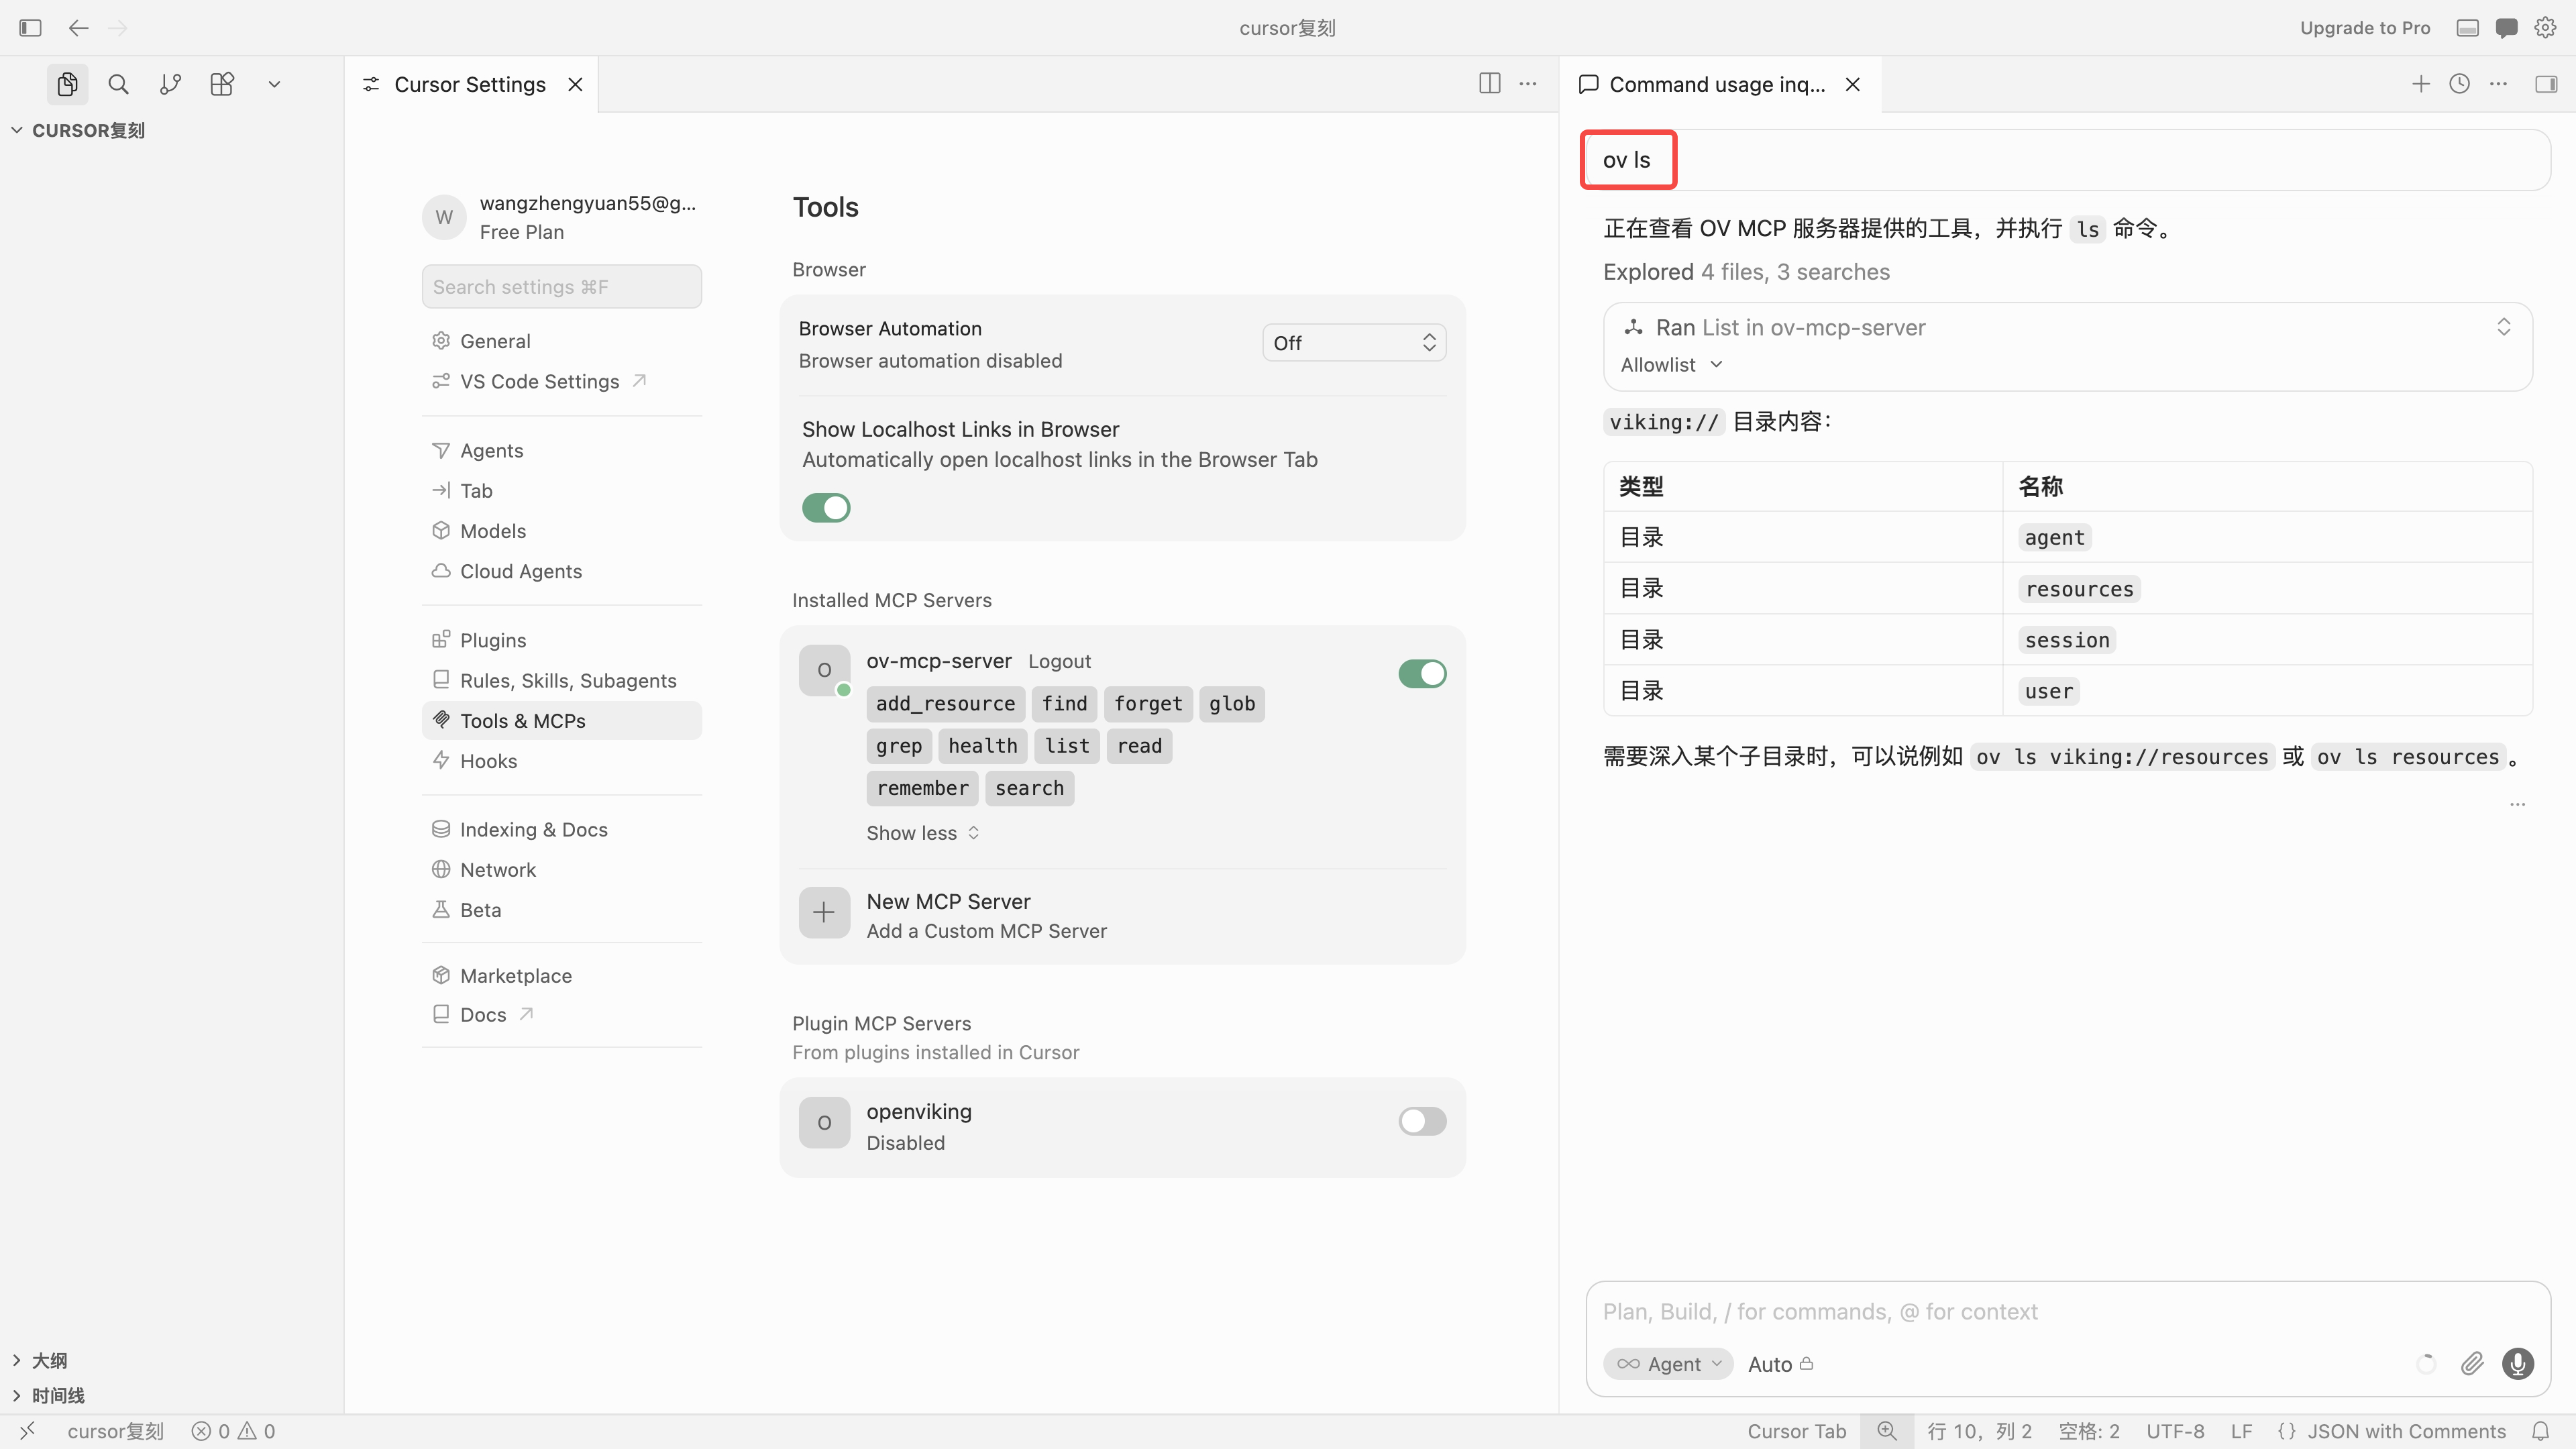Split the editor right icon

[1489, 84]
